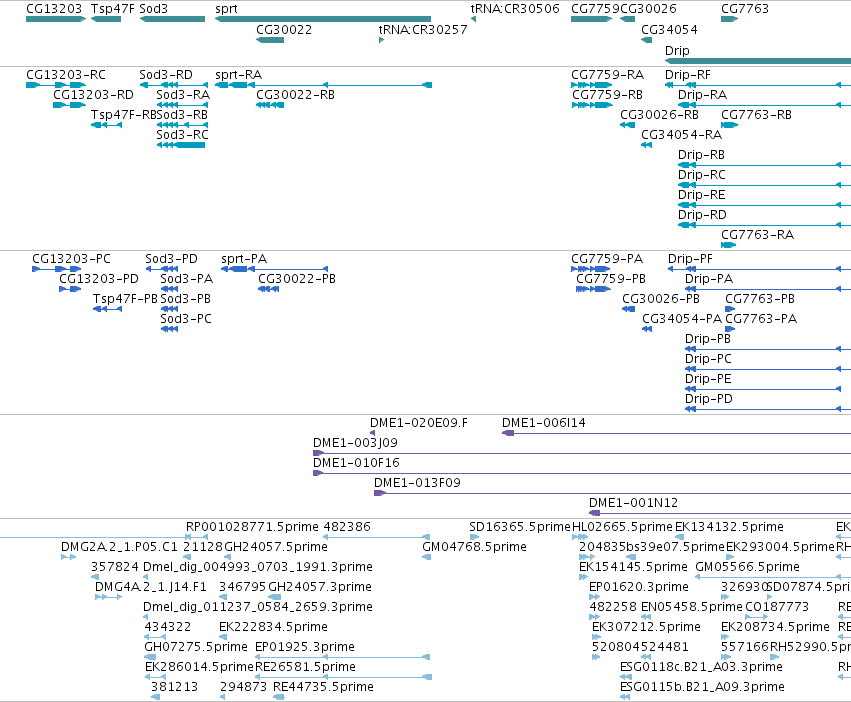Image resolution: width=851 pixels, height=702 pixels.
Task: Click protein Sod3-PD
Action: pyautogui.click(x=172, y=259)
